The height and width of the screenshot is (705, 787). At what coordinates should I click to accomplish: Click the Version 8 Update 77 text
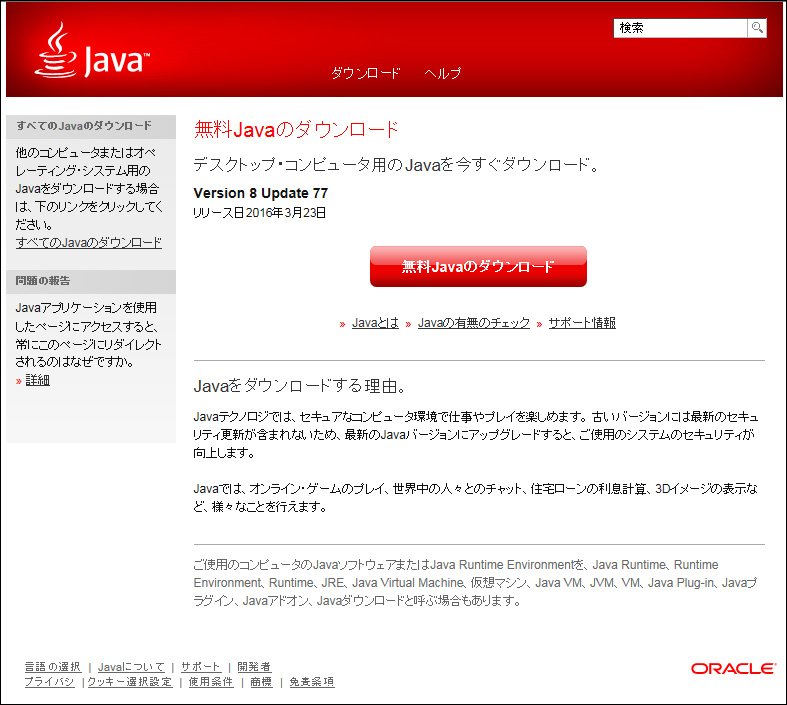tap(261, 193)
